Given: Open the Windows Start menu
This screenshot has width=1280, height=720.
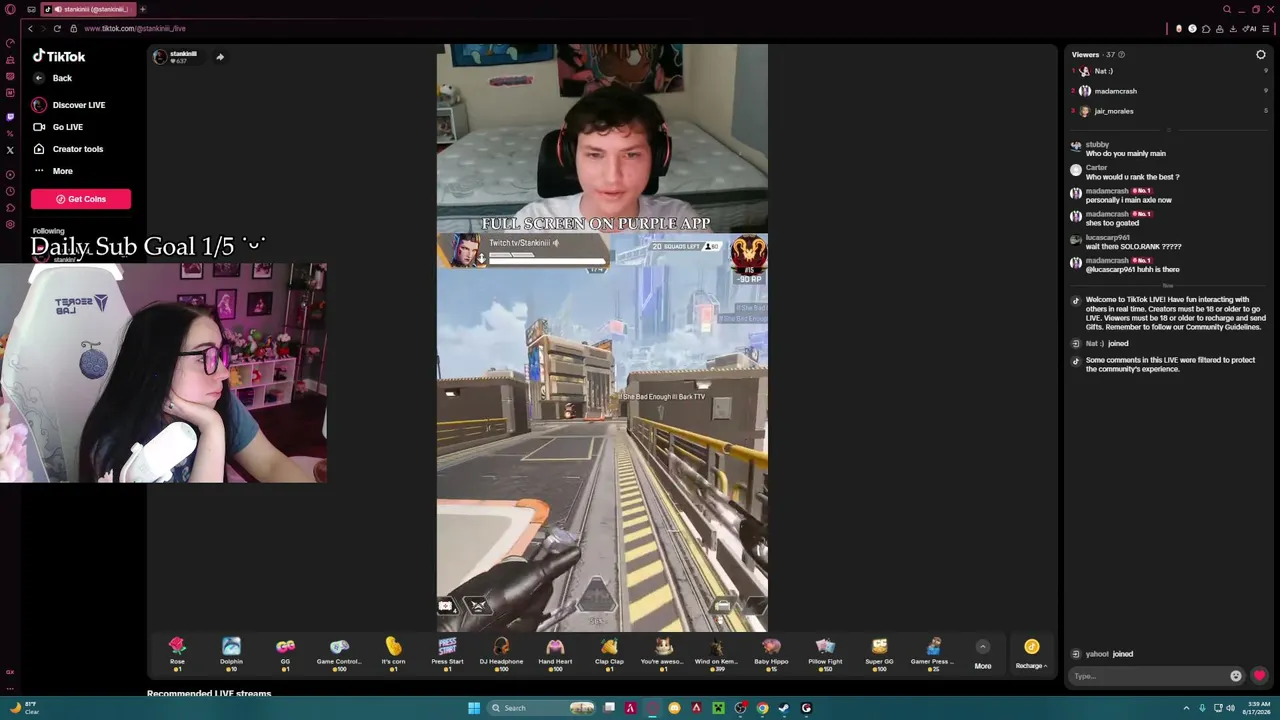Looking at the screenshot, I should [x=474, y=708].
